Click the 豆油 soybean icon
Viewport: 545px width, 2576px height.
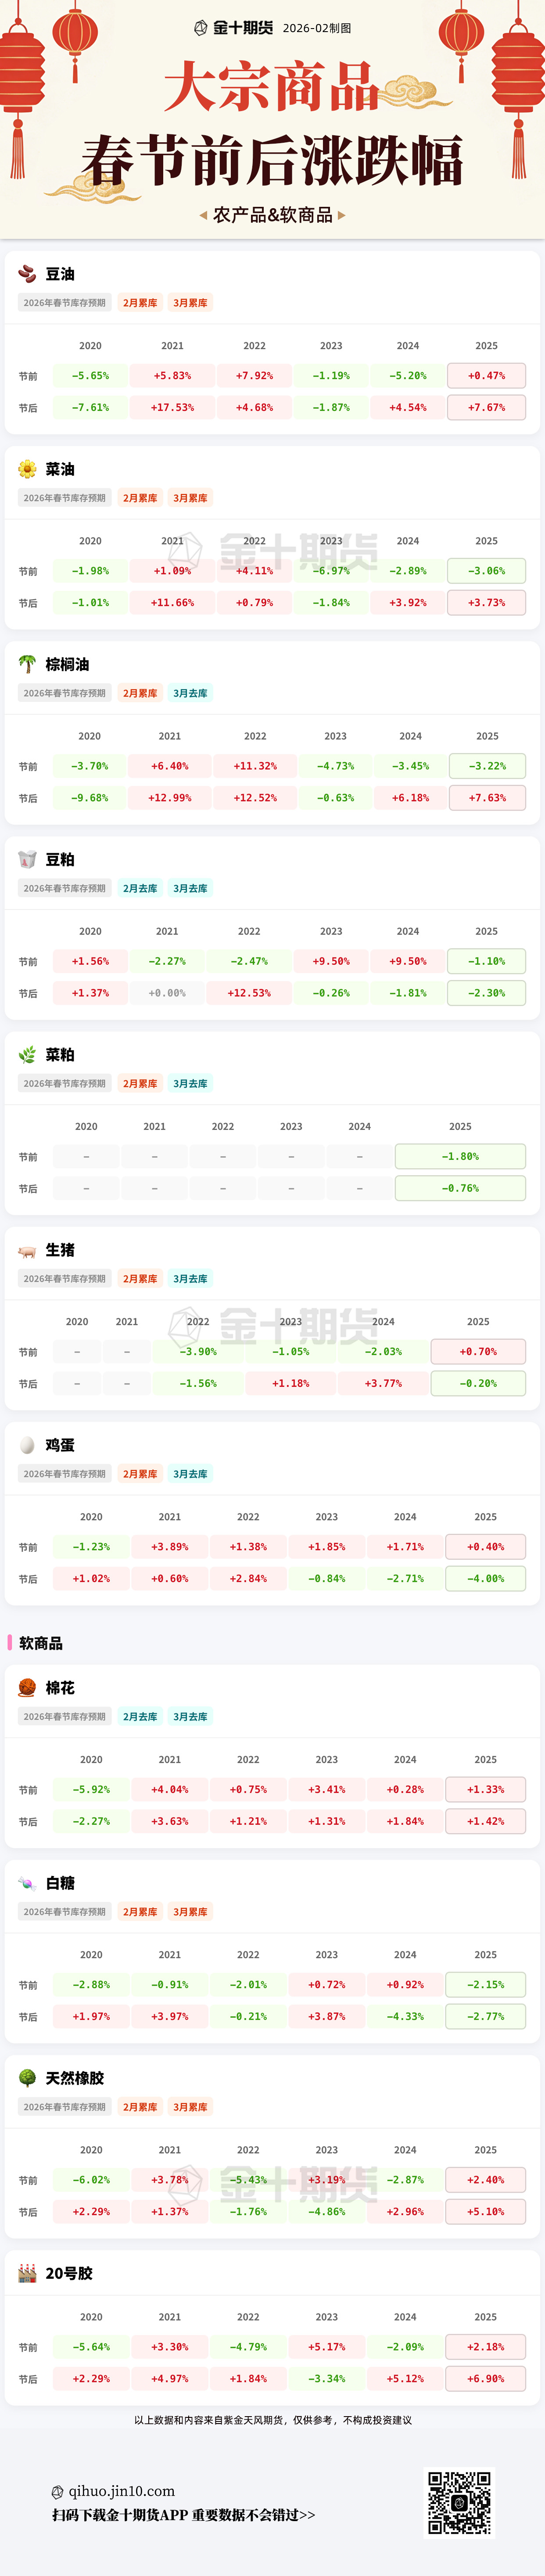(27, 273)
